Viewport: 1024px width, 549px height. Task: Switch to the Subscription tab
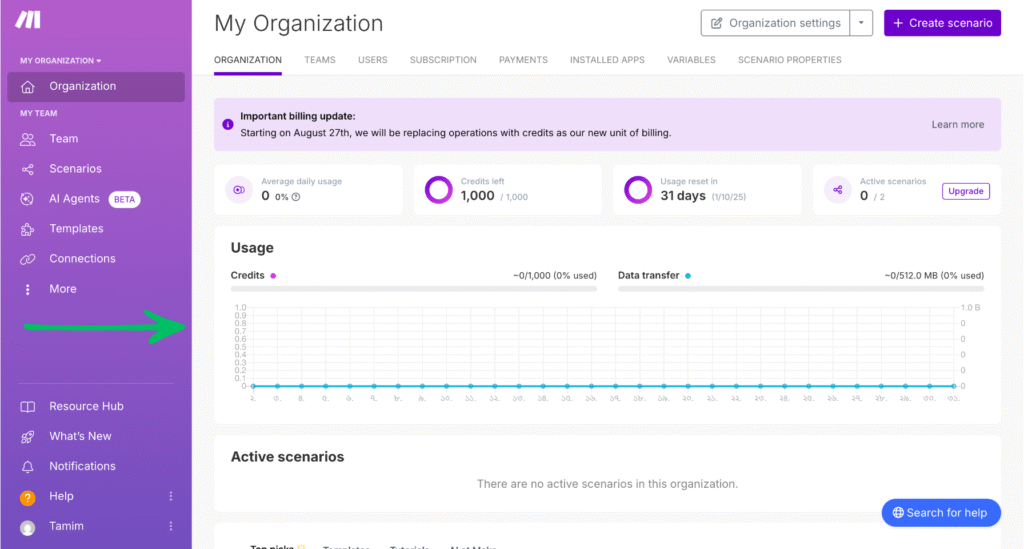click(x=443, y=60)
